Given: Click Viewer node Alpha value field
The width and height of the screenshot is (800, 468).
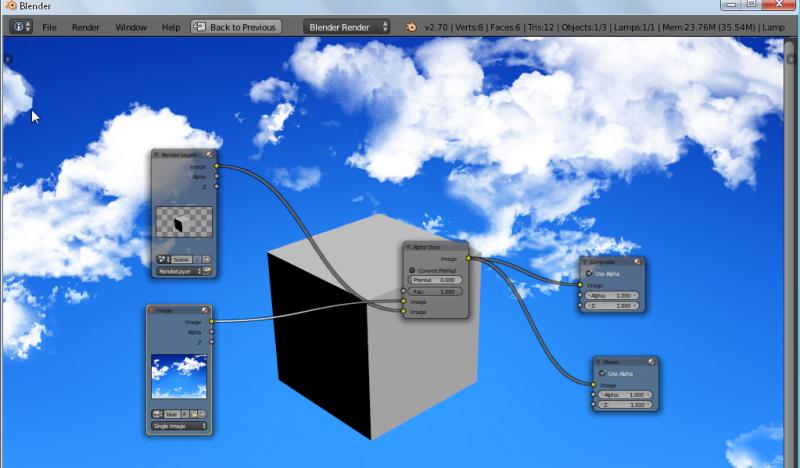Looking at the screenshot, I should 625,395.
